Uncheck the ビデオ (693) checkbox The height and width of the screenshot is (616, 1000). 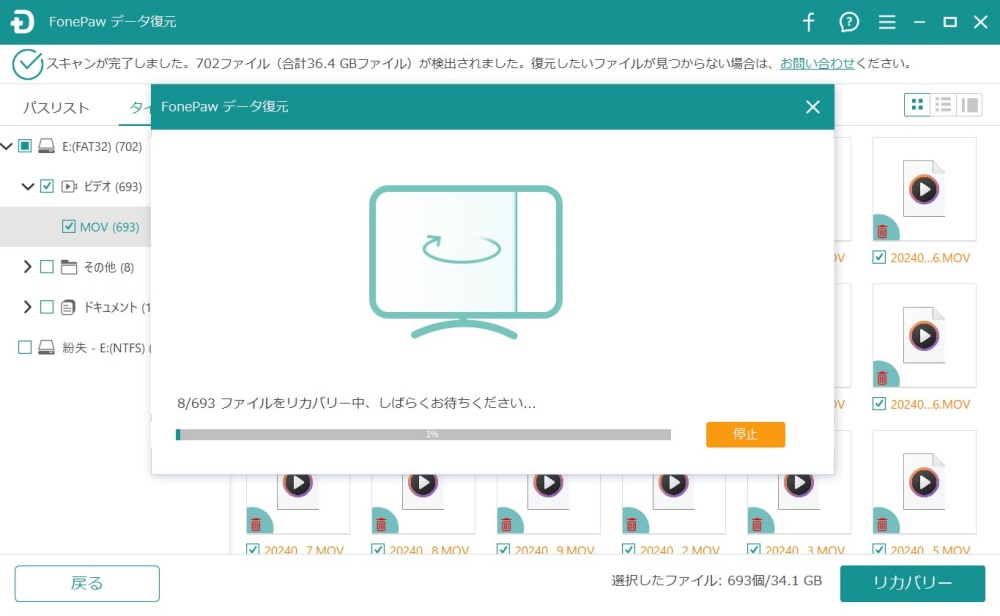tap(47, 186)
